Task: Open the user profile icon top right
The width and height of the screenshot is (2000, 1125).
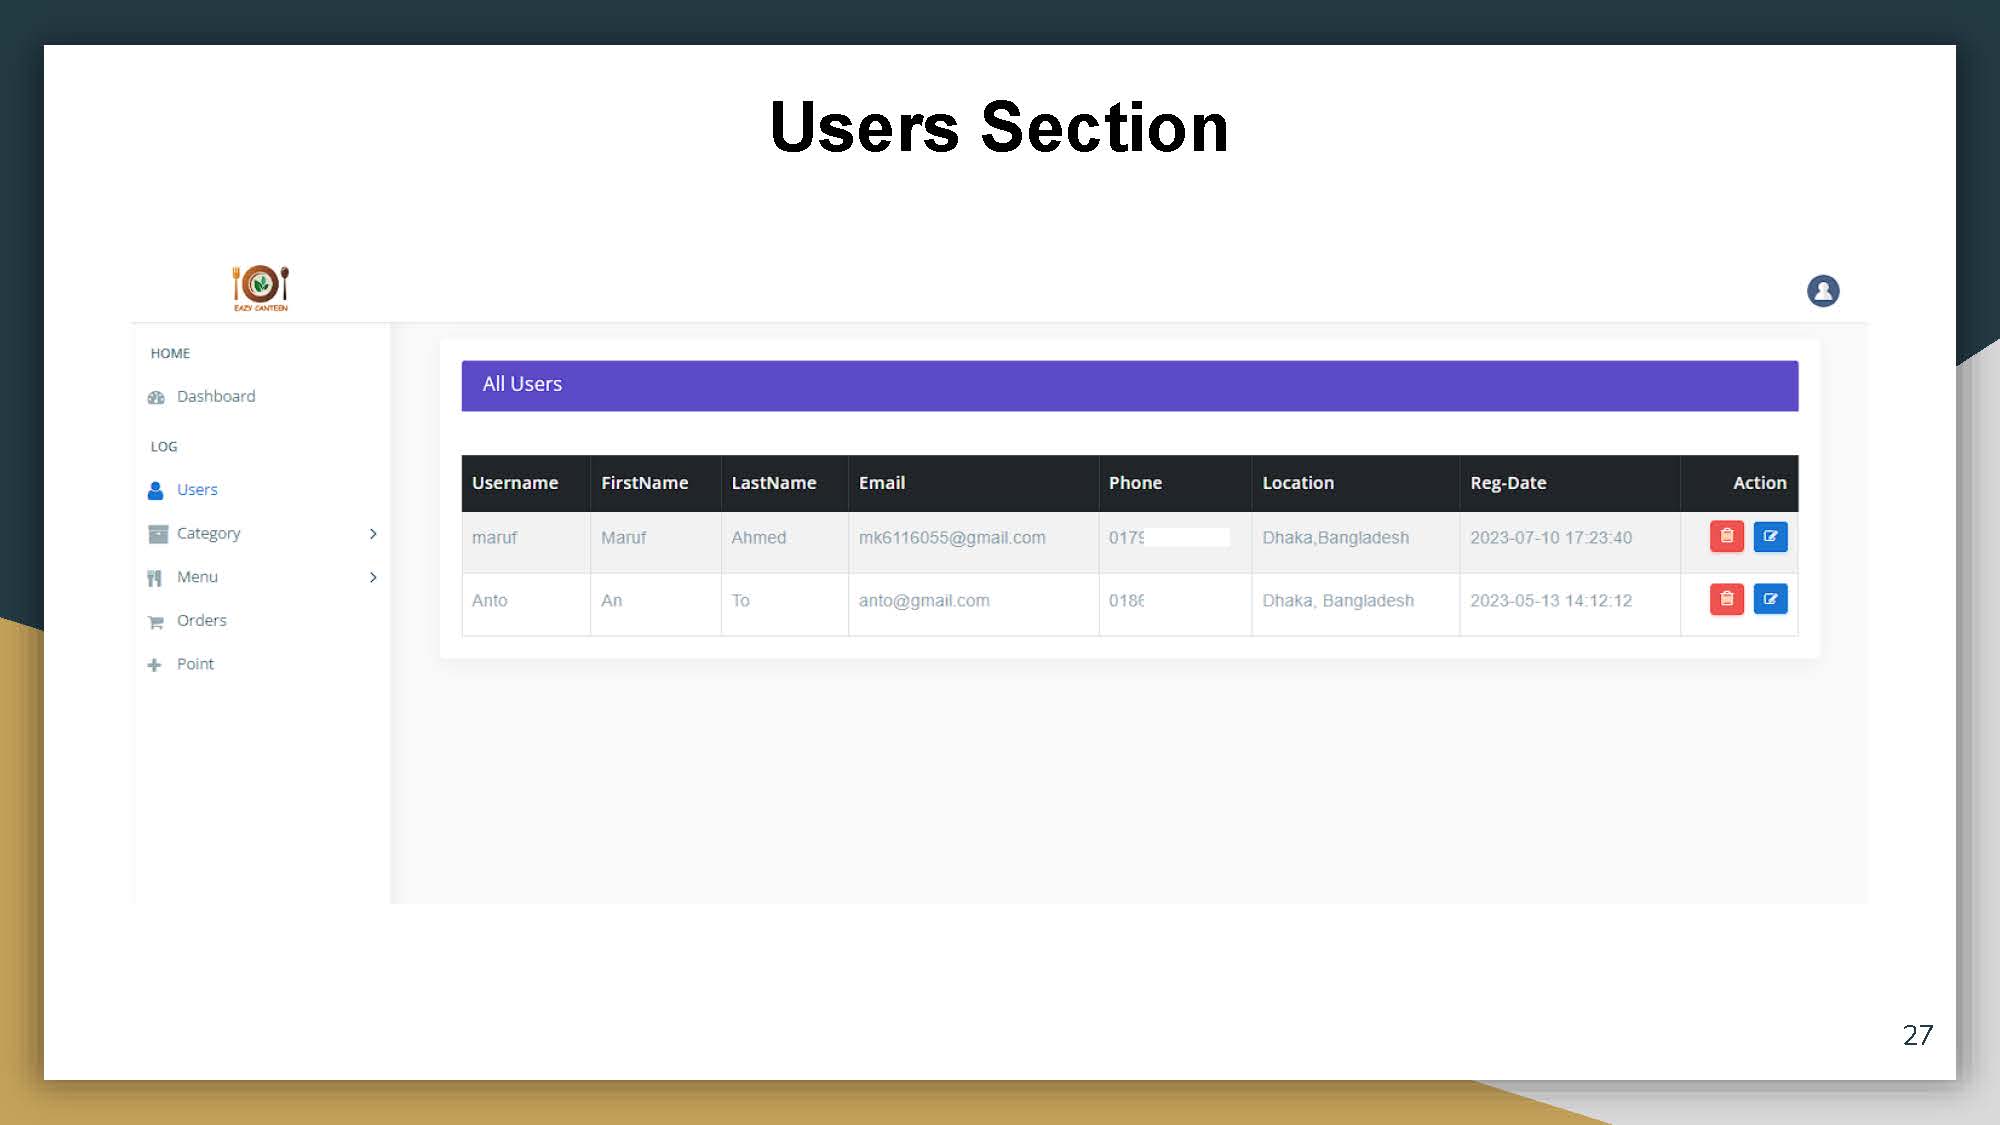Action: pos(1823,290)
